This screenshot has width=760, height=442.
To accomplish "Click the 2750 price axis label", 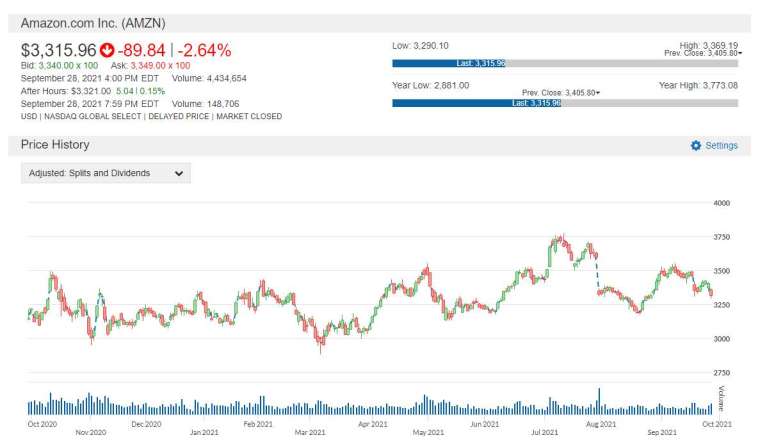I will tap(721, 373).
